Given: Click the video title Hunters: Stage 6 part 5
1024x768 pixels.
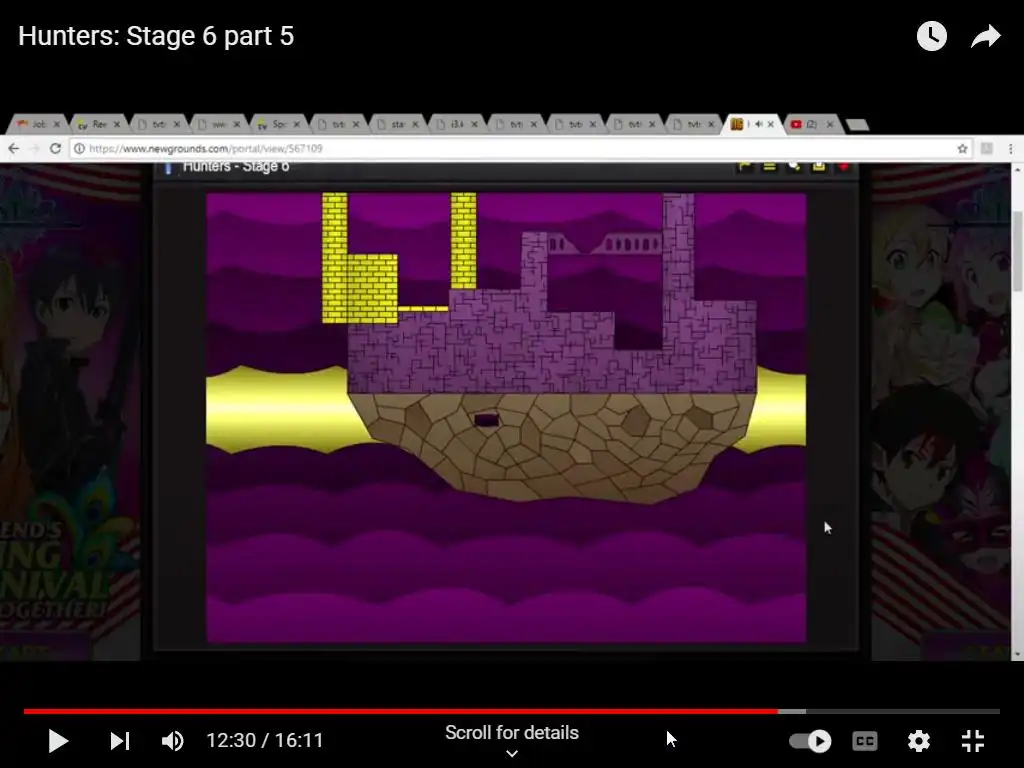Looking at the screenshot, I should 156,36.
